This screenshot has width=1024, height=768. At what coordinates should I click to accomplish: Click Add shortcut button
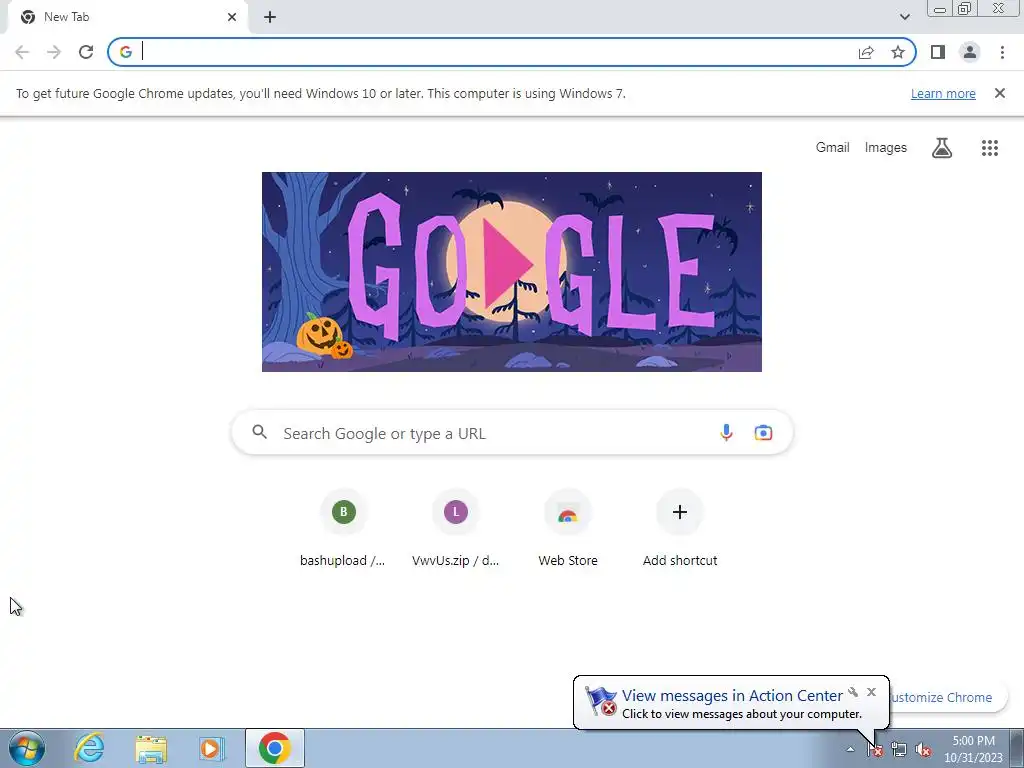click(x=680, y=529)
